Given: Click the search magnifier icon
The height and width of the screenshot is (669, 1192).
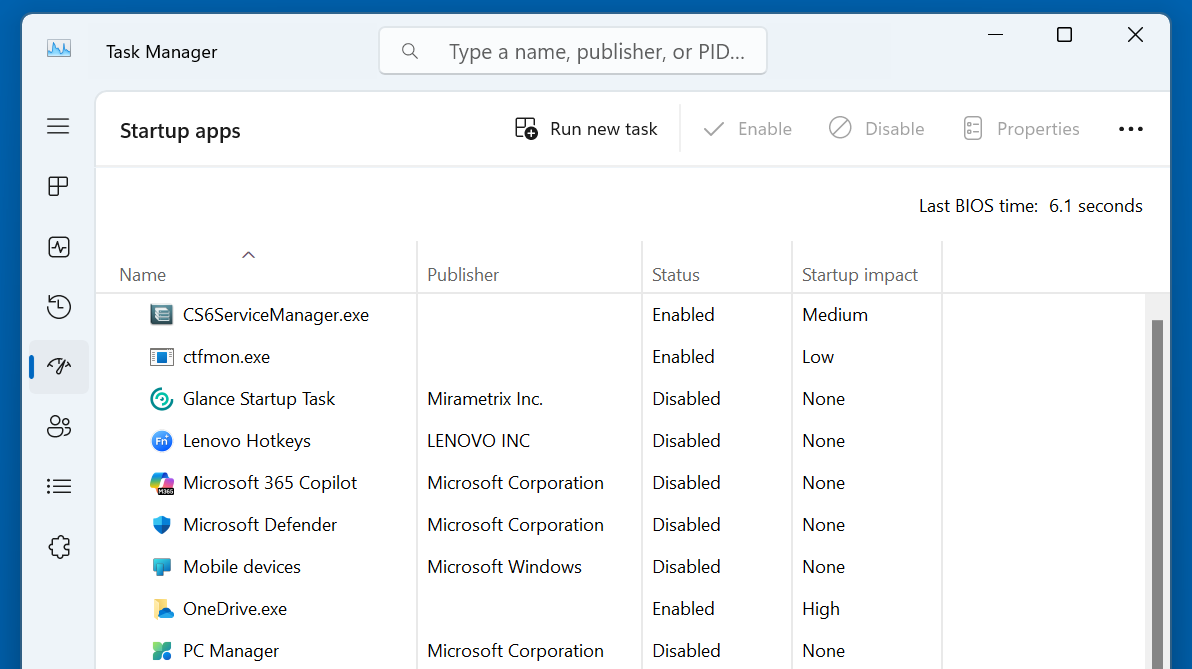Looking at the screenshot, I should 409,50.
